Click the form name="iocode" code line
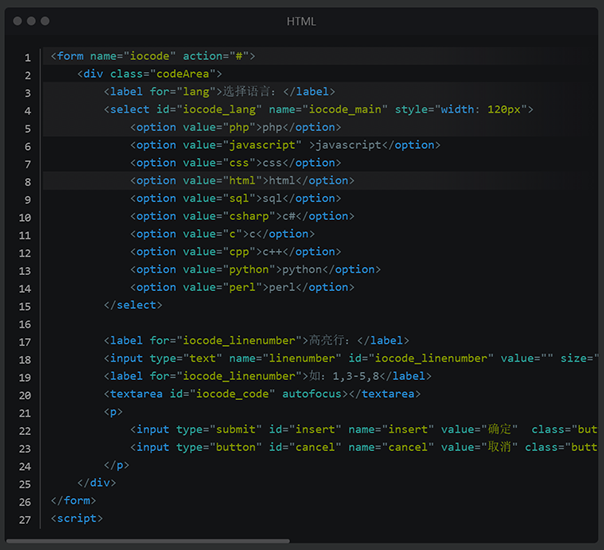This screenshot has height=550, width=604. [x=153, y=56]
